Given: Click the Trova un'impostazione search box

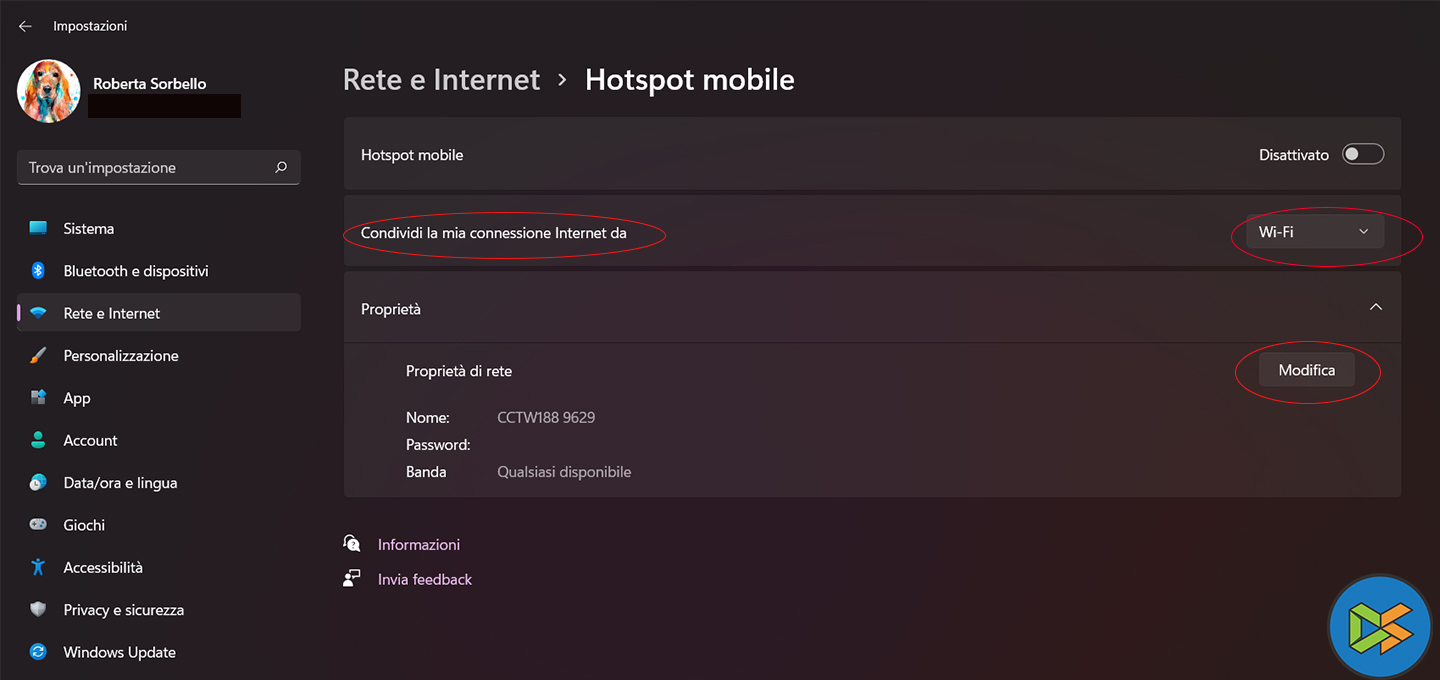Looking at the screenshot, I should click(150, 168).
